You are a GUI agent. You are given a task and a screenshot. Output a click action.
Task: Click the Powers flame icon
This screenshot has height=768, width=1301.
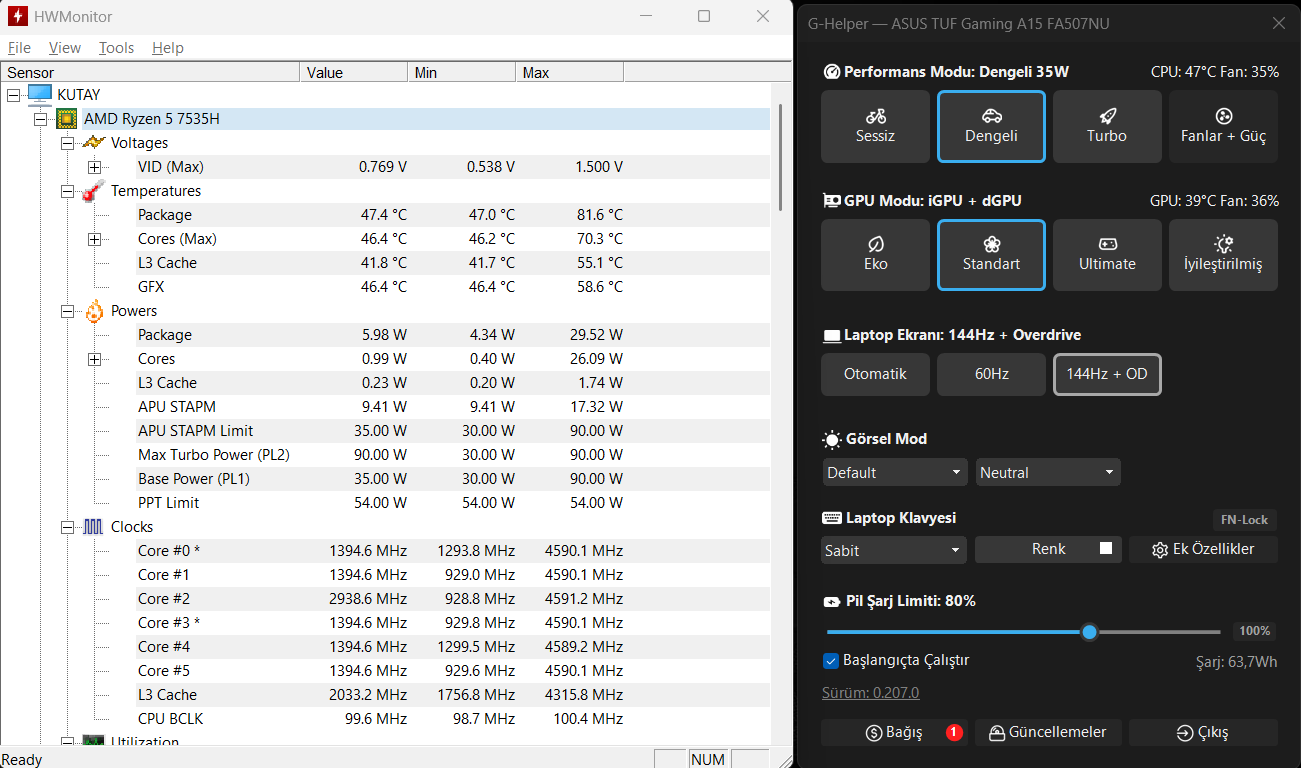pos(93,311)
